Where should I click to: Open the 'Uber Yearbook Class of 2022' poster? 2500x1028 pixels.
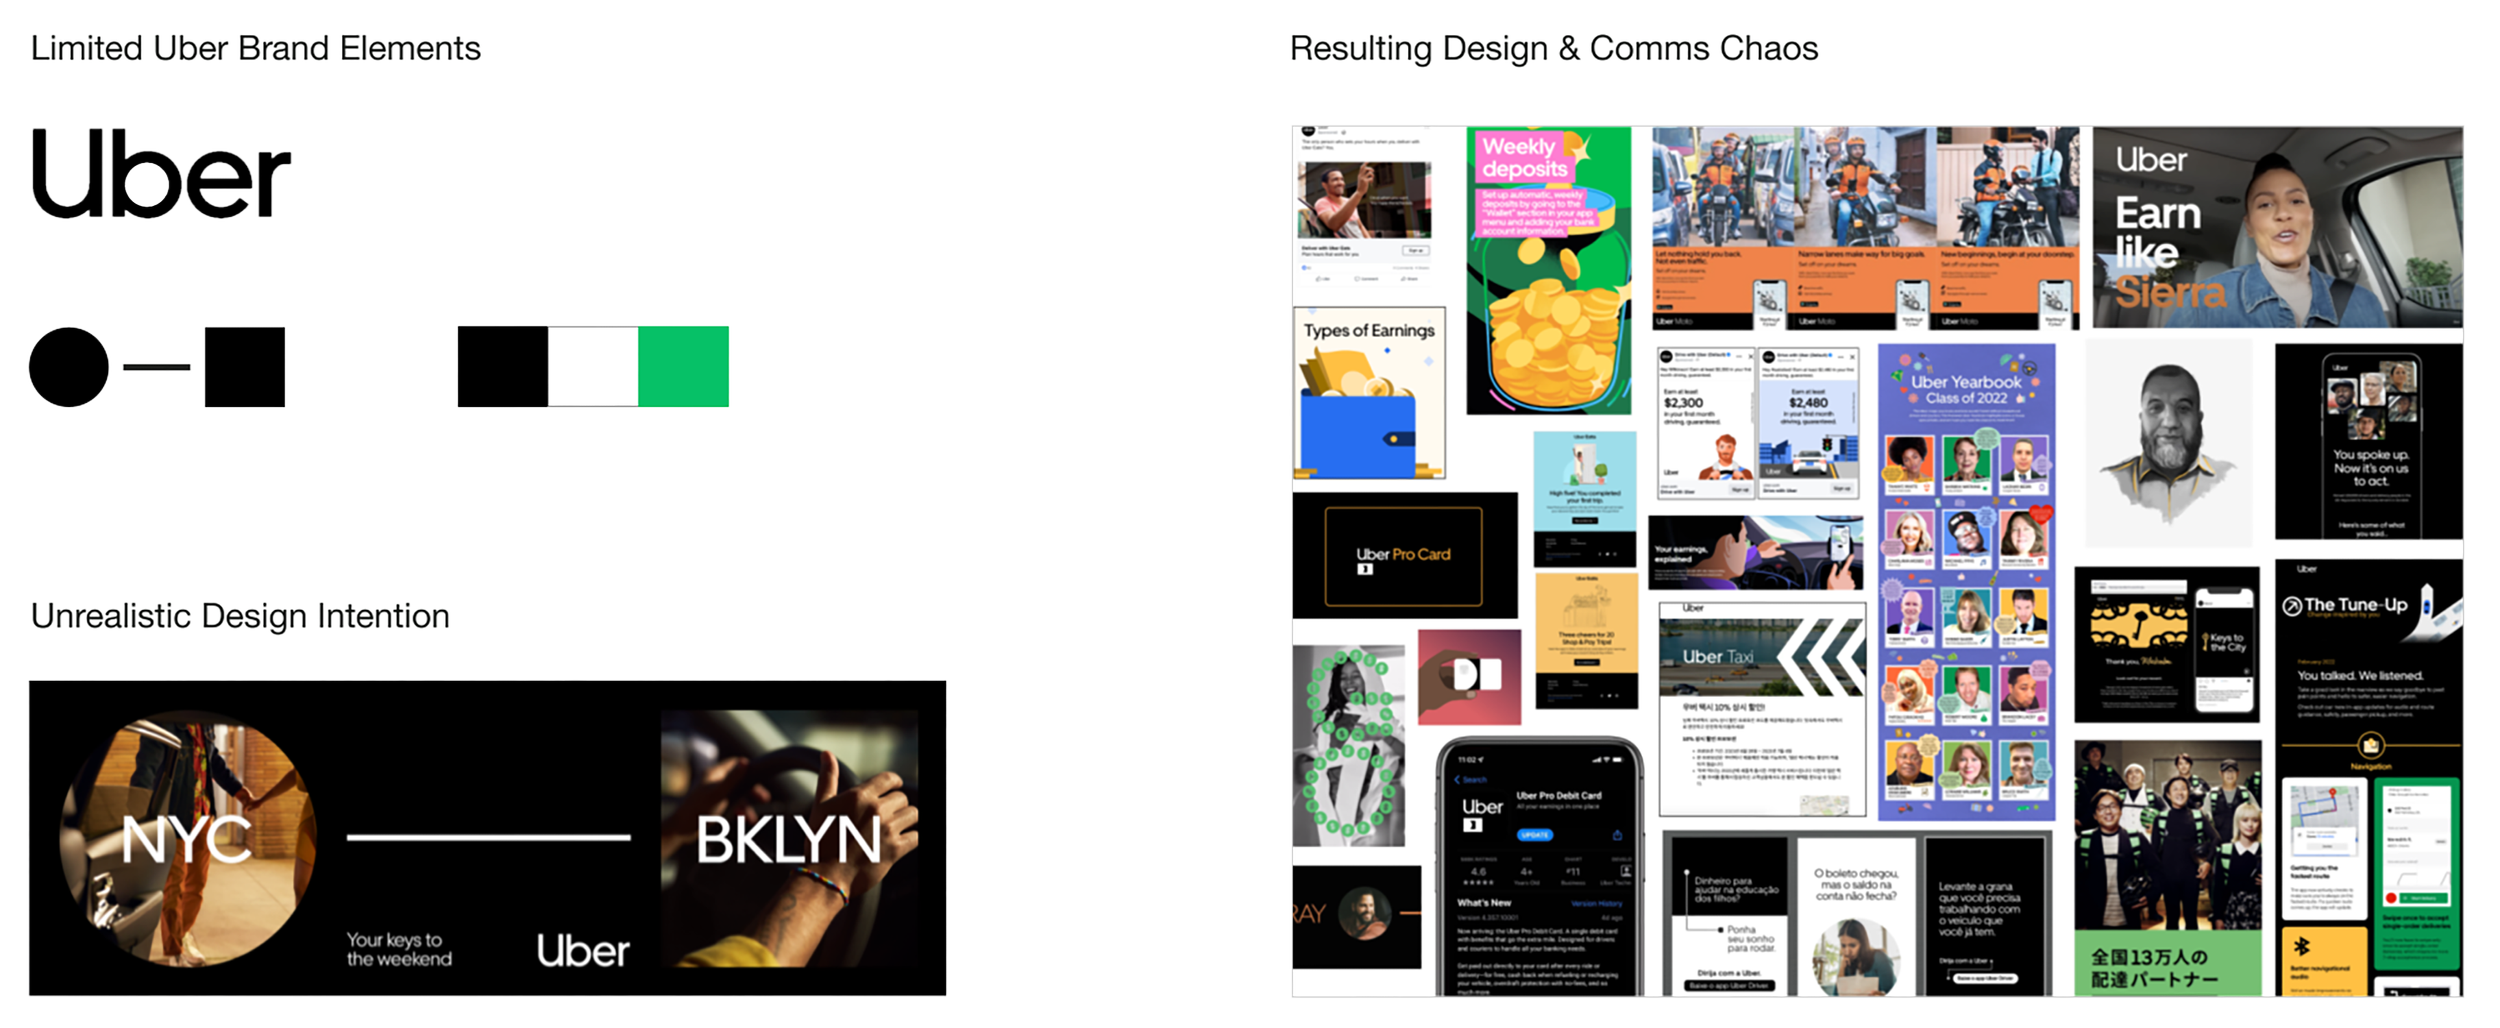(x=1966, y=582)
